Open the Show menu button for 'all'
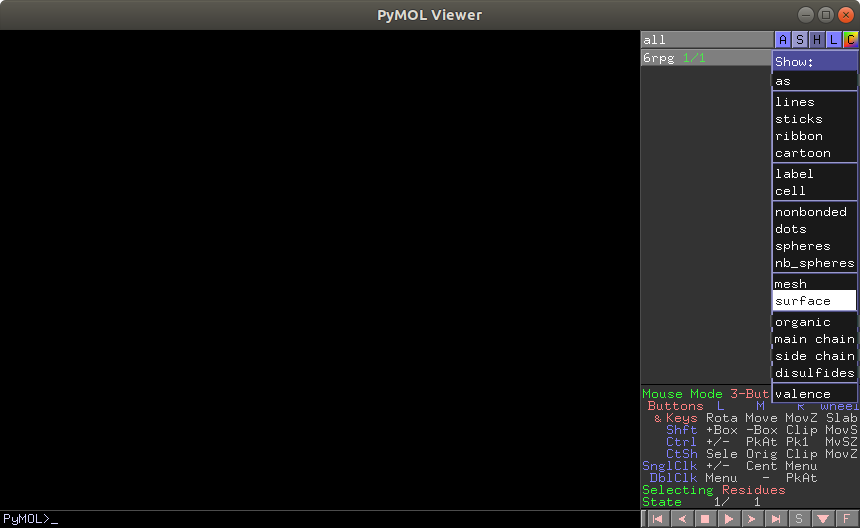 click(x=800, y=39)
